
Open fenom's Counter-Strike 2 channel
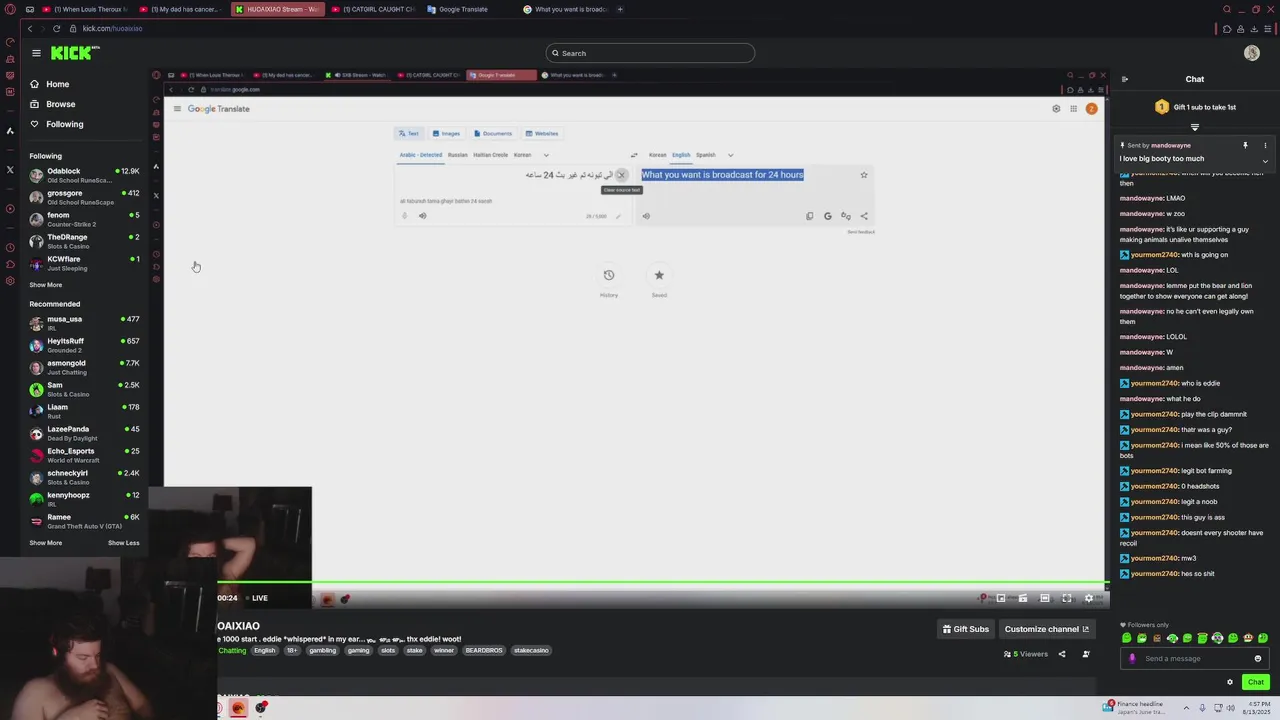(84, 219)
